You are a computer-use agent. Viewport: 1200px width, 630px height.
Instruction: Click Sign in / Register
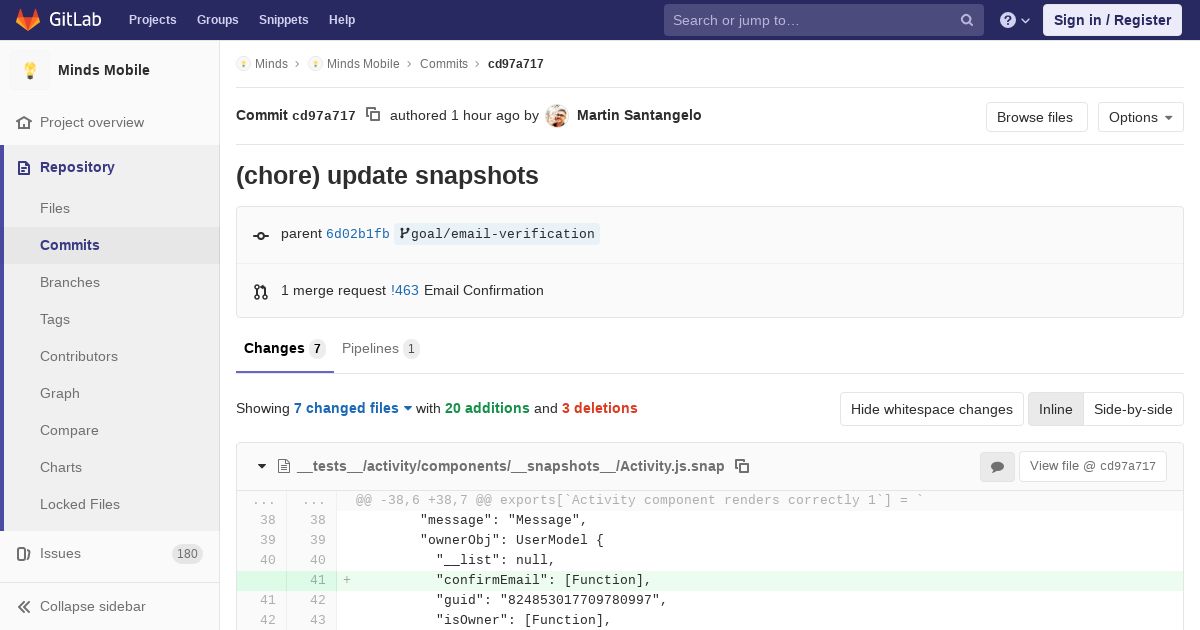click(1113, 20)
